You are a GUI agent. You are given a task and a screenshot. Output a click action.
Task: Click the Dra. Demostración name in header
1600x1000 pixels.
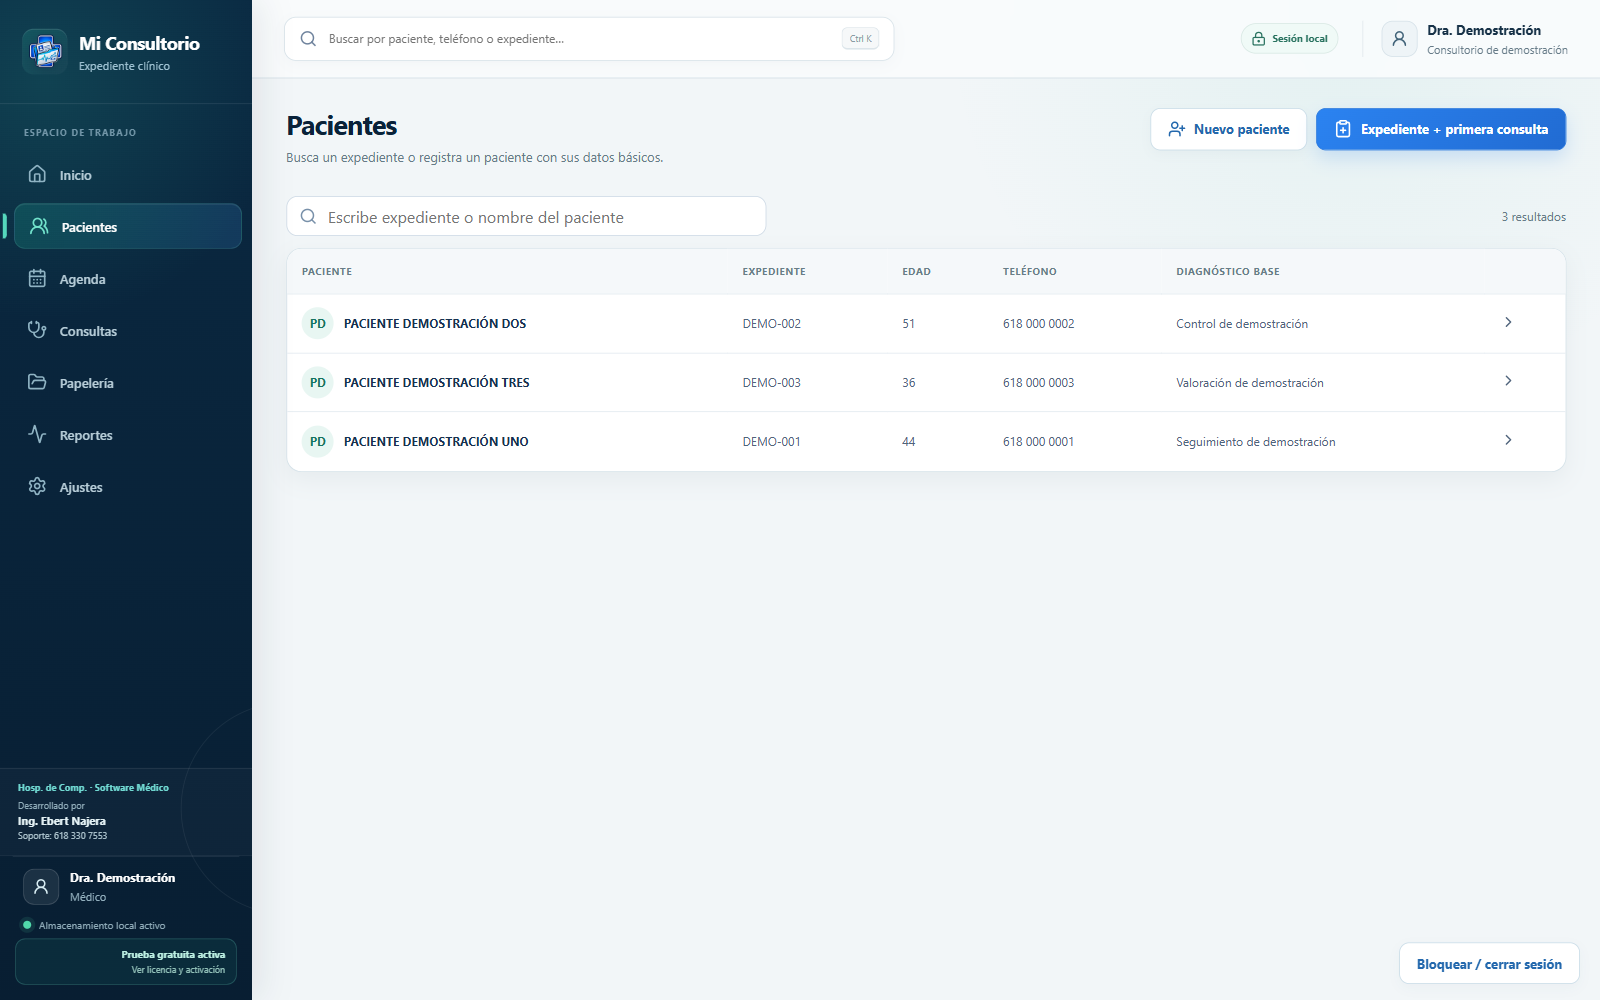click(x=1484, y=31)
